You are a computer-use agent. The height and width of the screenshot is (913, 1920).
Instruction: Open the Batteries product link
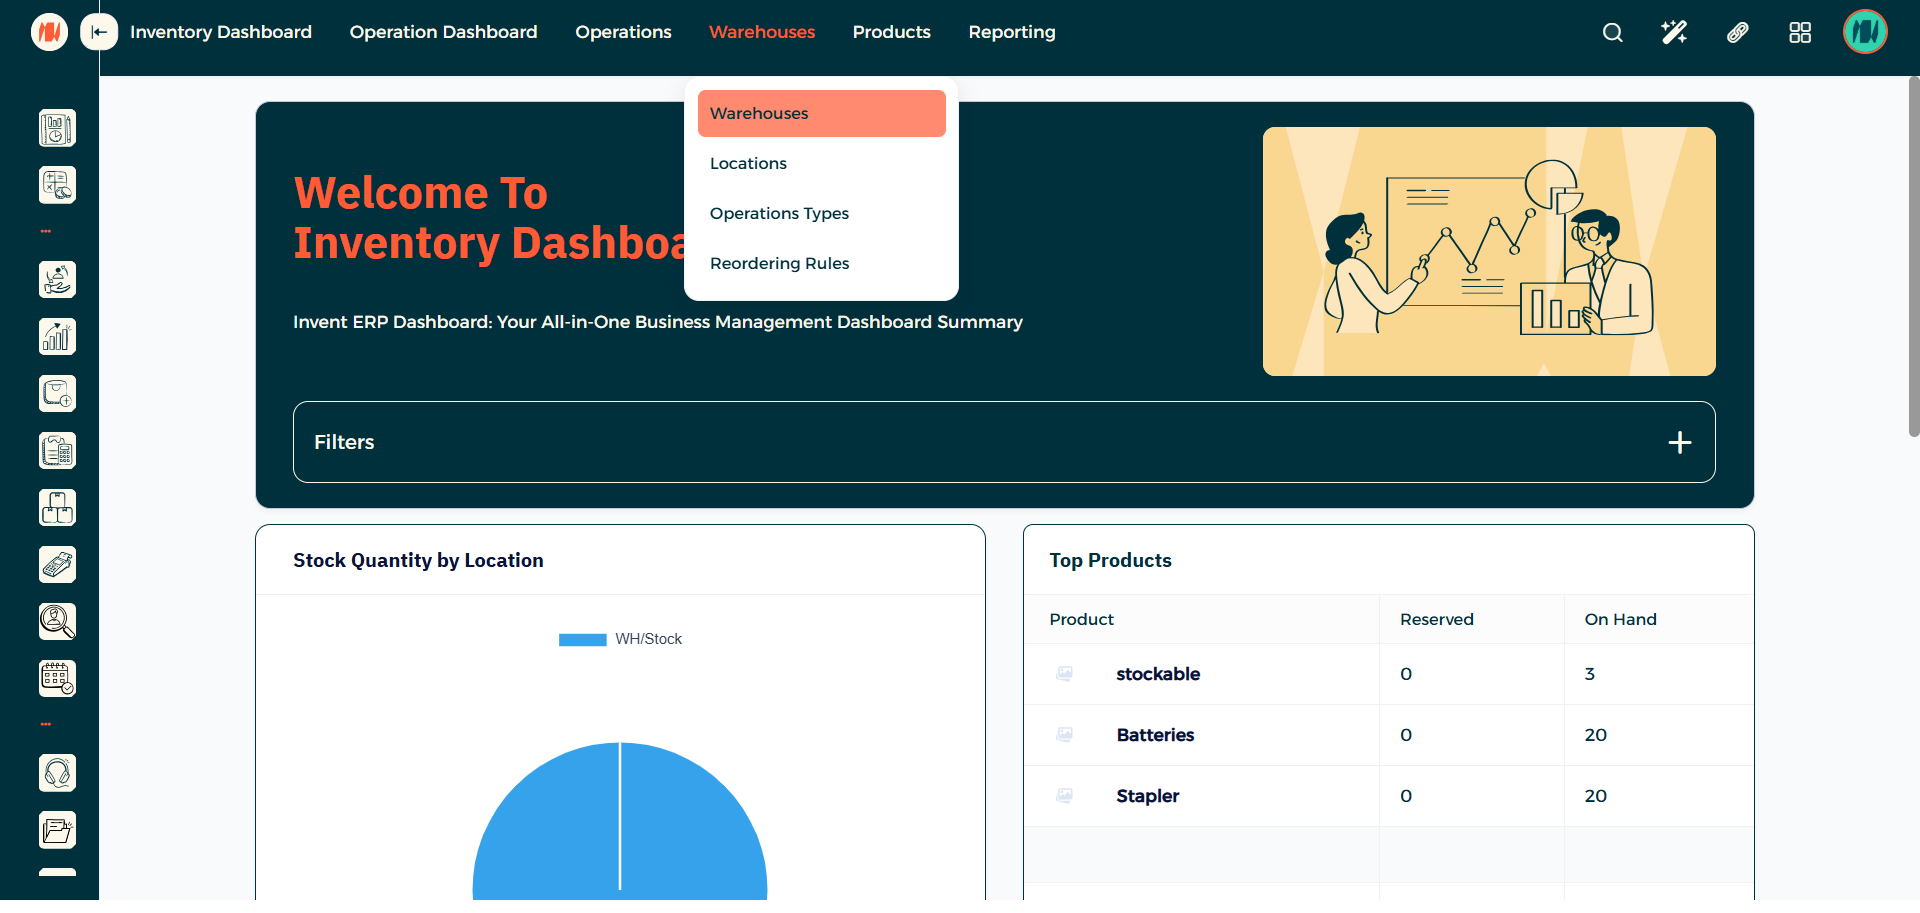[x=1155, y=735]
